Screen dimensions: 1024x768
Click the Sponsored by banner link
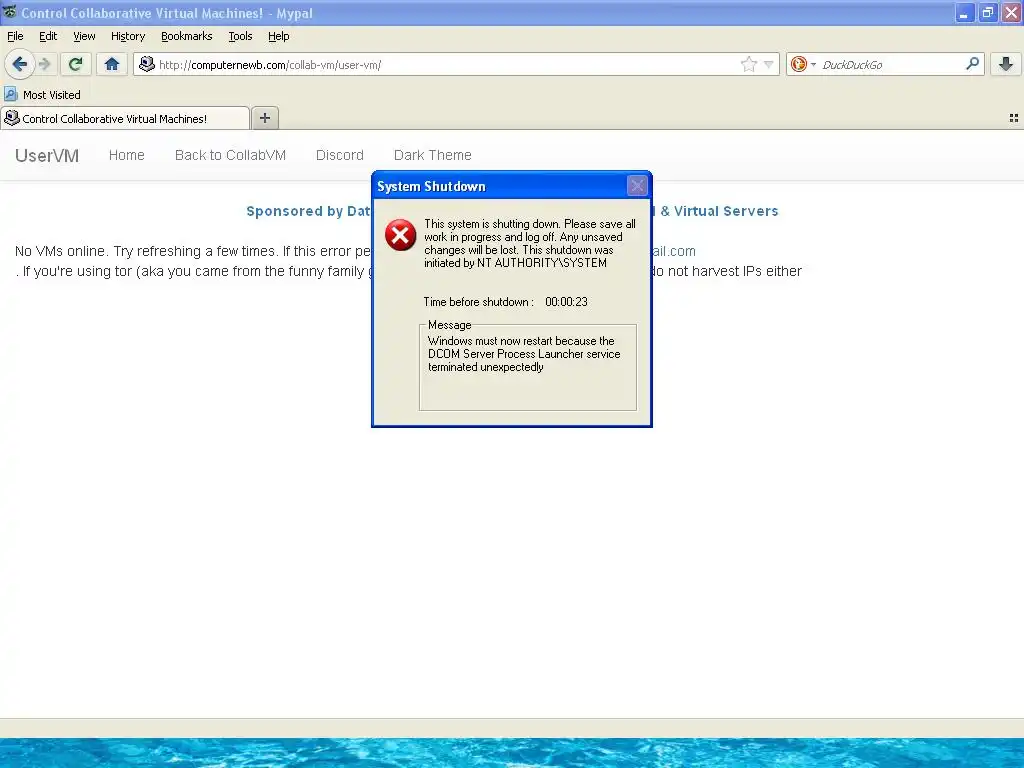[308, 211]
